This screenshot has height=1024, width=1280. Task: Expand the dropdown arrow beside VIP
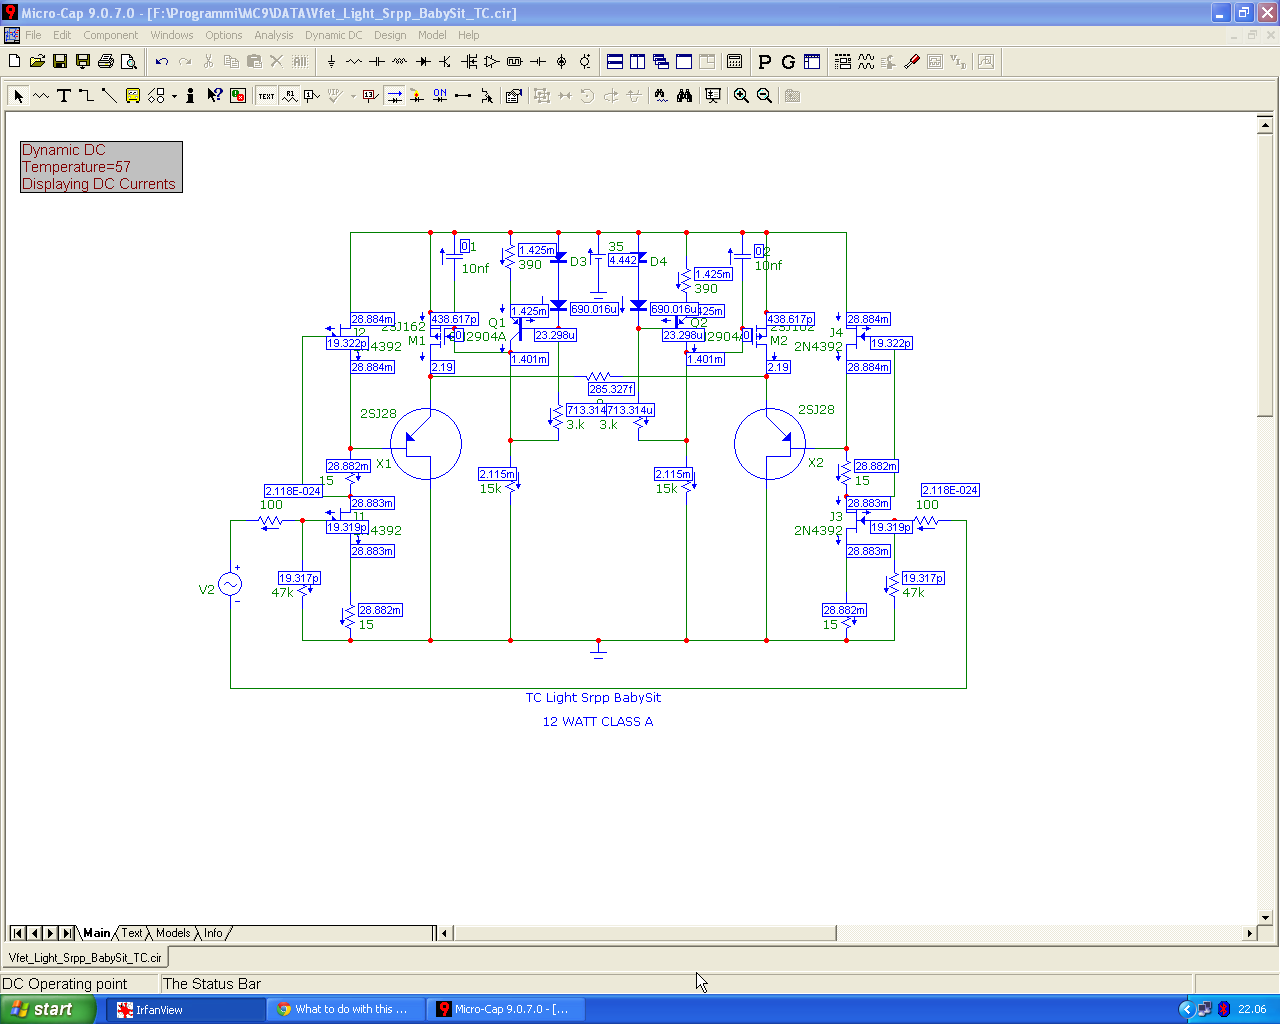[x=353, y=96]
